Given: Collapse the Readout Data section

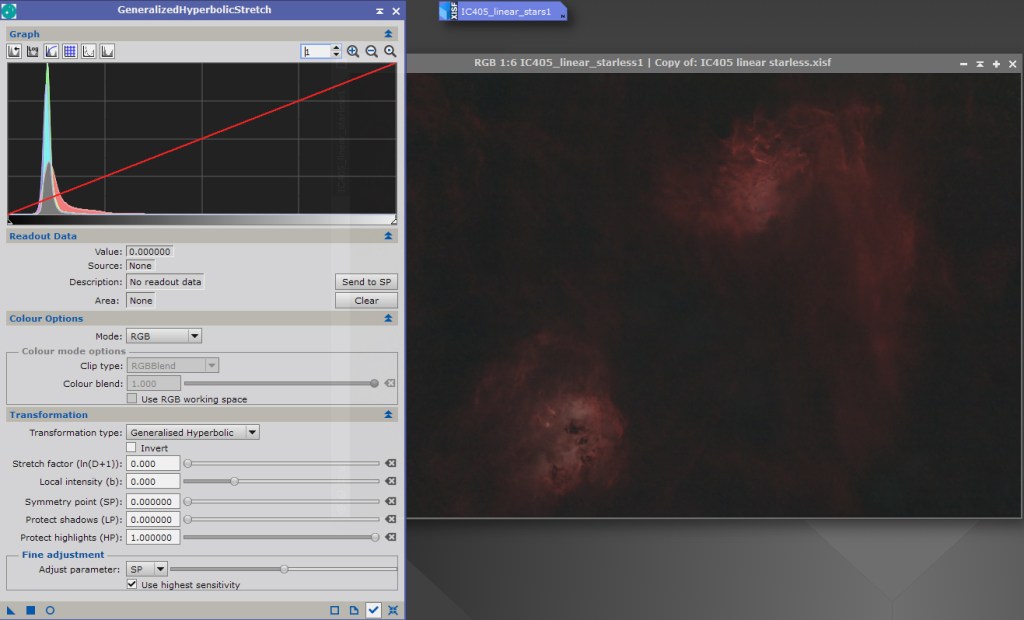Looking at the screenshot, I should 388,237.
